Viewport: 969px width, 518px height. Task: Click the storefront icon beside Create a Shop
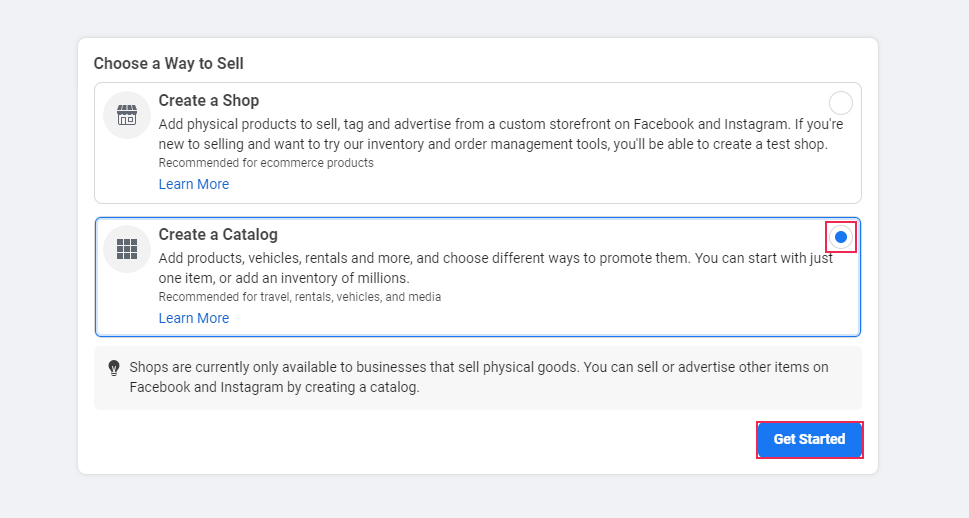tap(127, 115)
